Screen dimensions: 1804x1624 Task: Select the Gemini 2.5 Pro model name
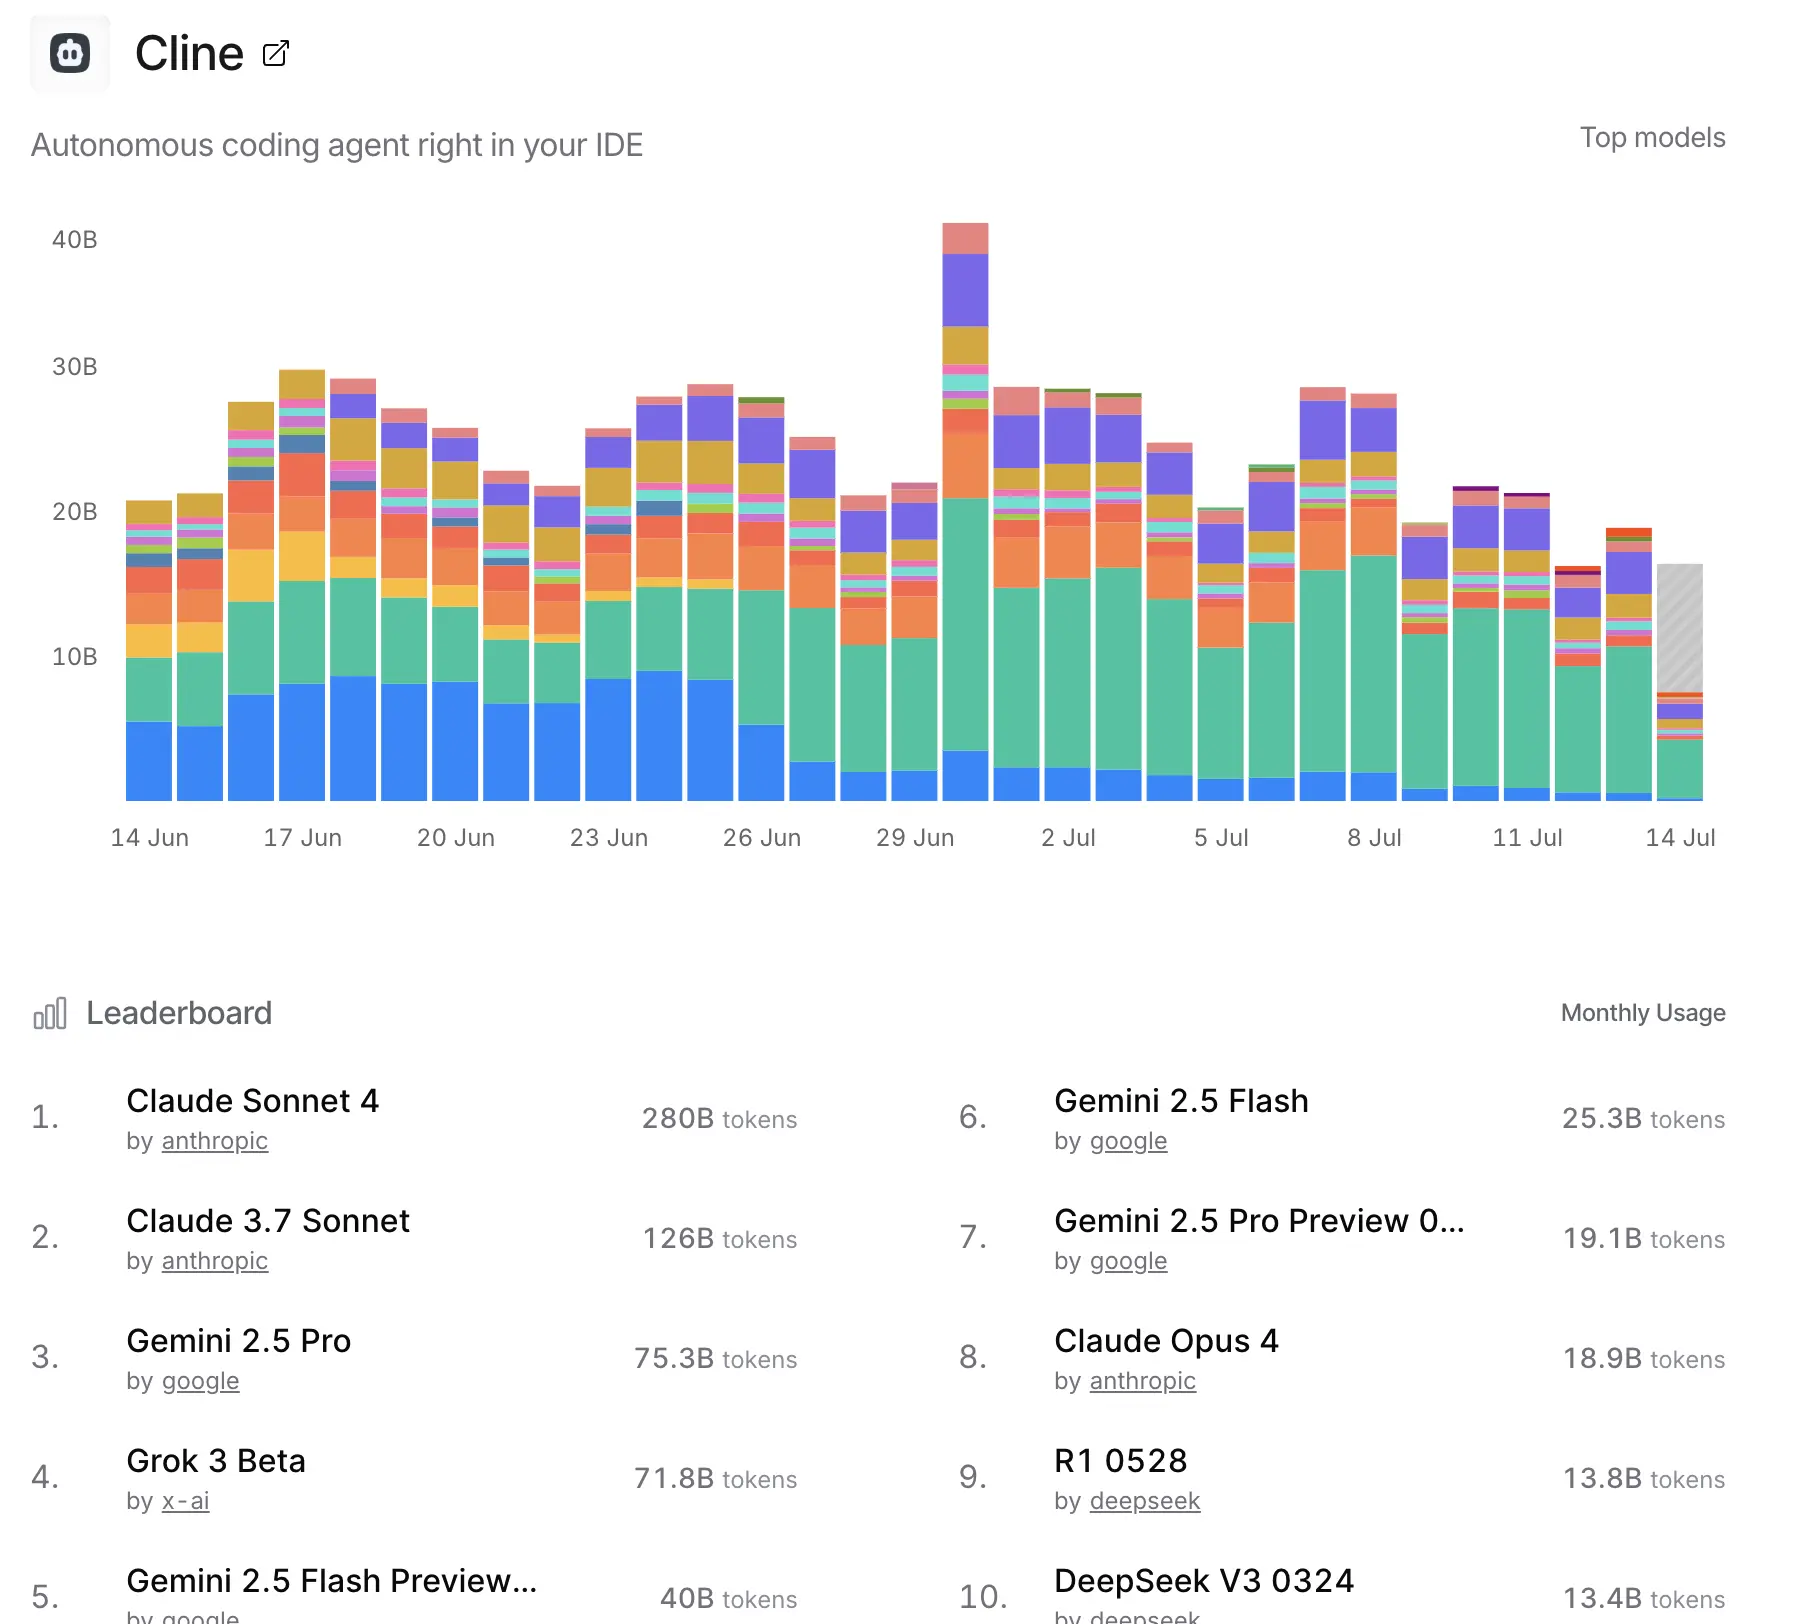coord(239,1341)
